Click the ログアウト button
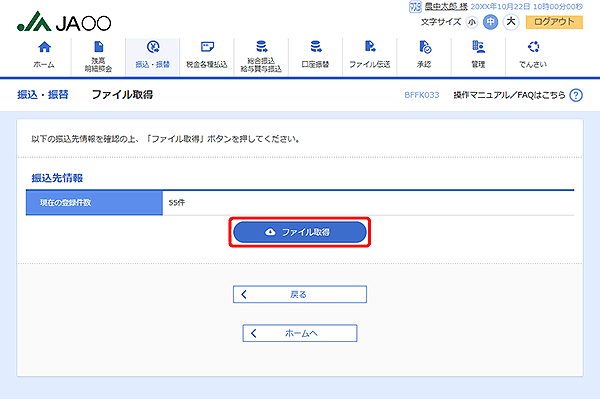Viewport: 600px width, 399px height. [554, 22]
